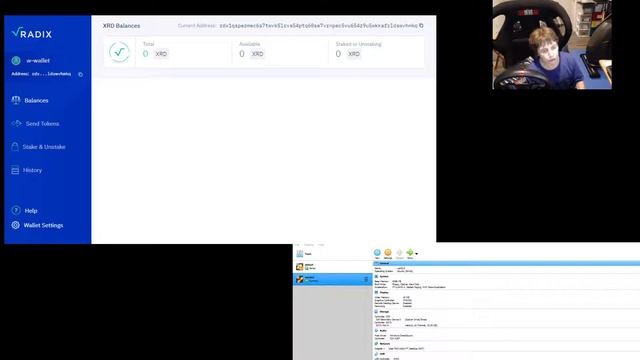Viewport: 640px width, 360px height.
Task: Click the Storage section header in VirtualBox
Action: [x=382, y=312]
